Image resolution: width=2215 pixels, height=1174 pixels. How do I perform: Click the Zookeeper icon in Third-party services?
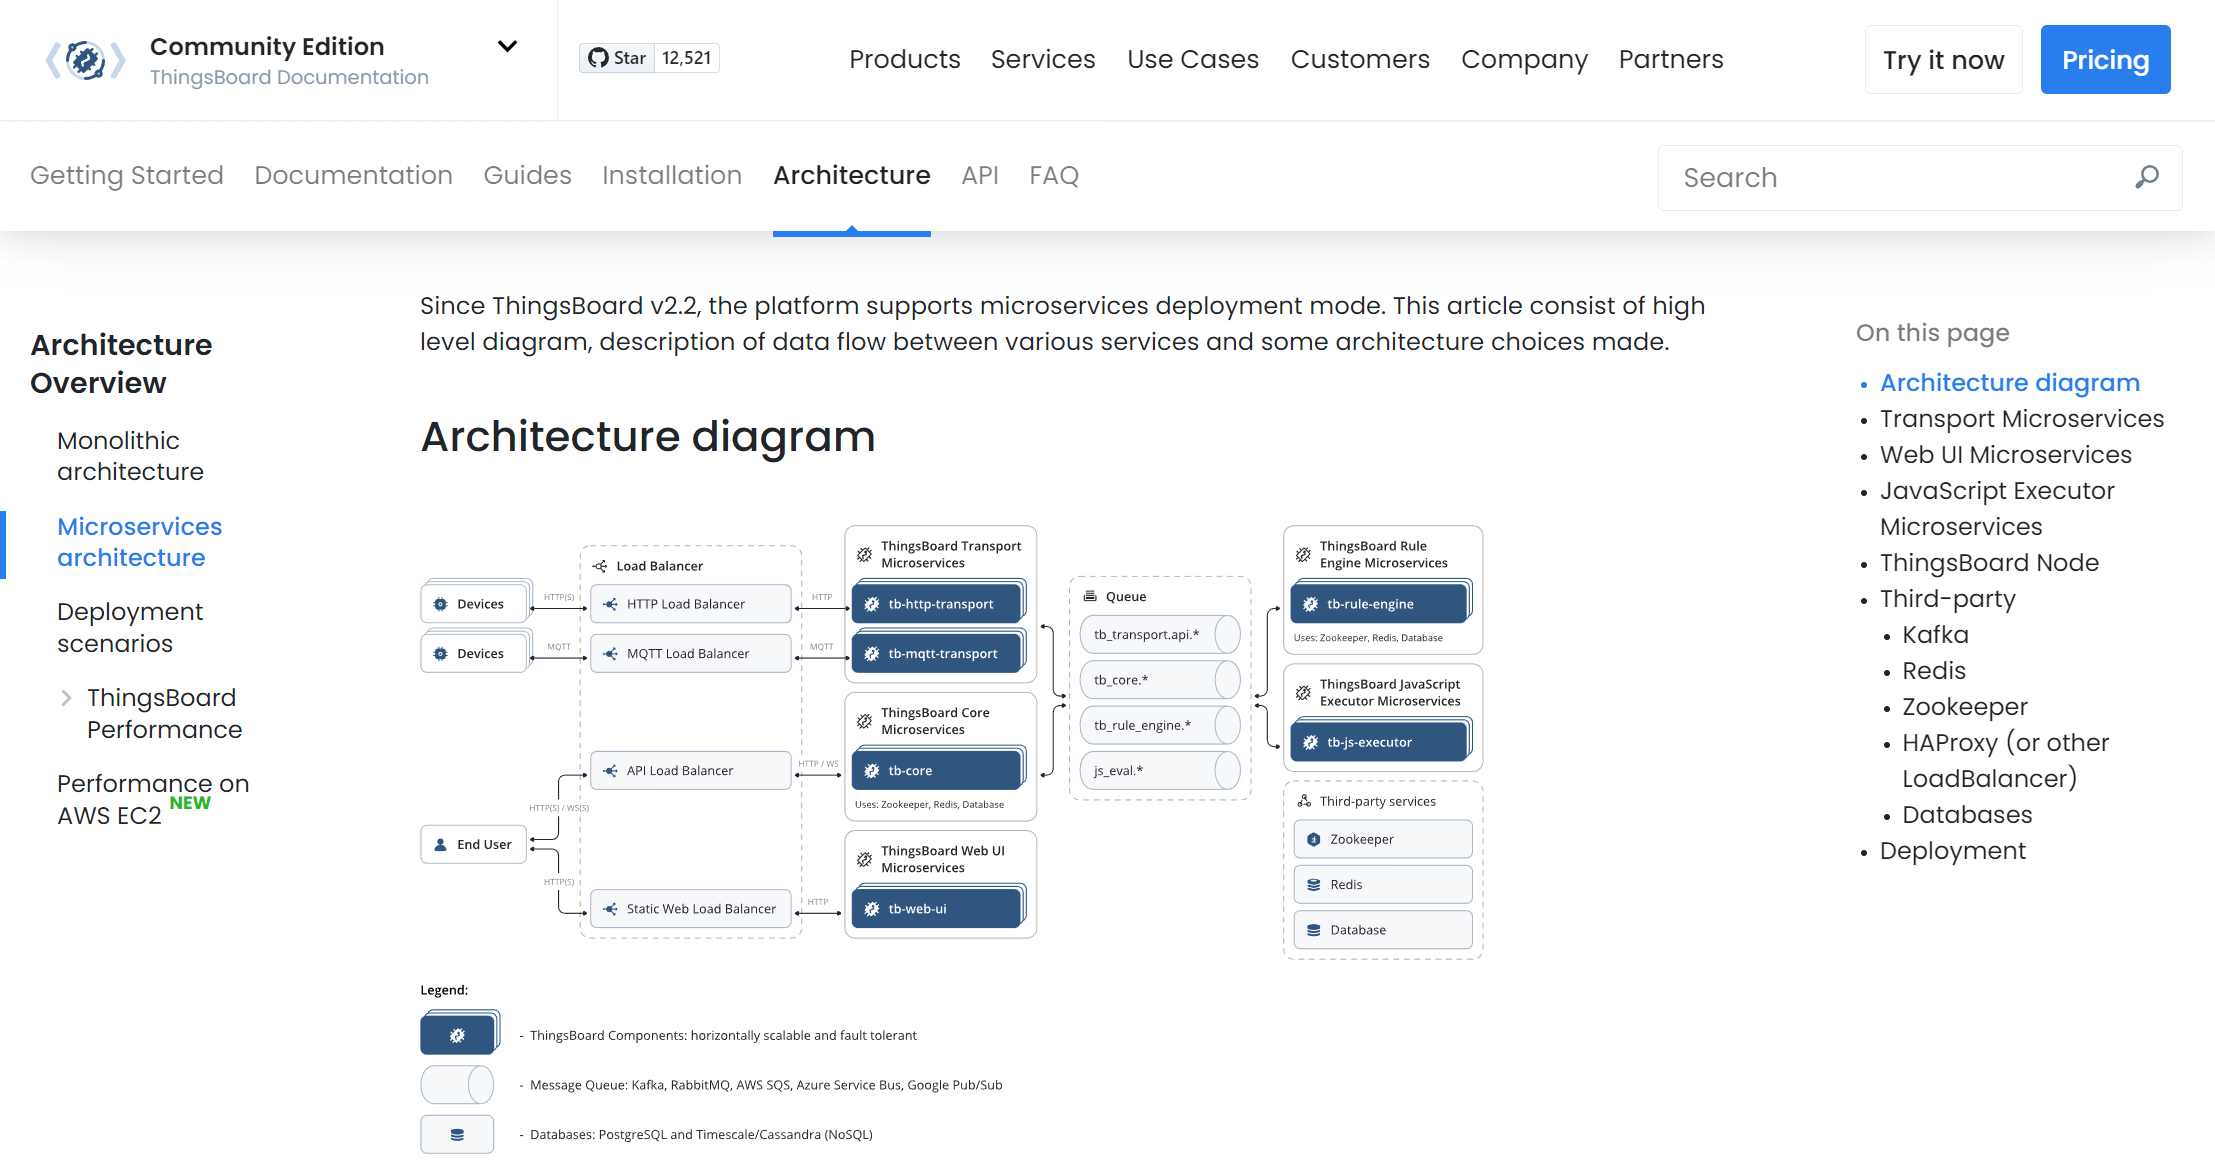(1314, 840)
